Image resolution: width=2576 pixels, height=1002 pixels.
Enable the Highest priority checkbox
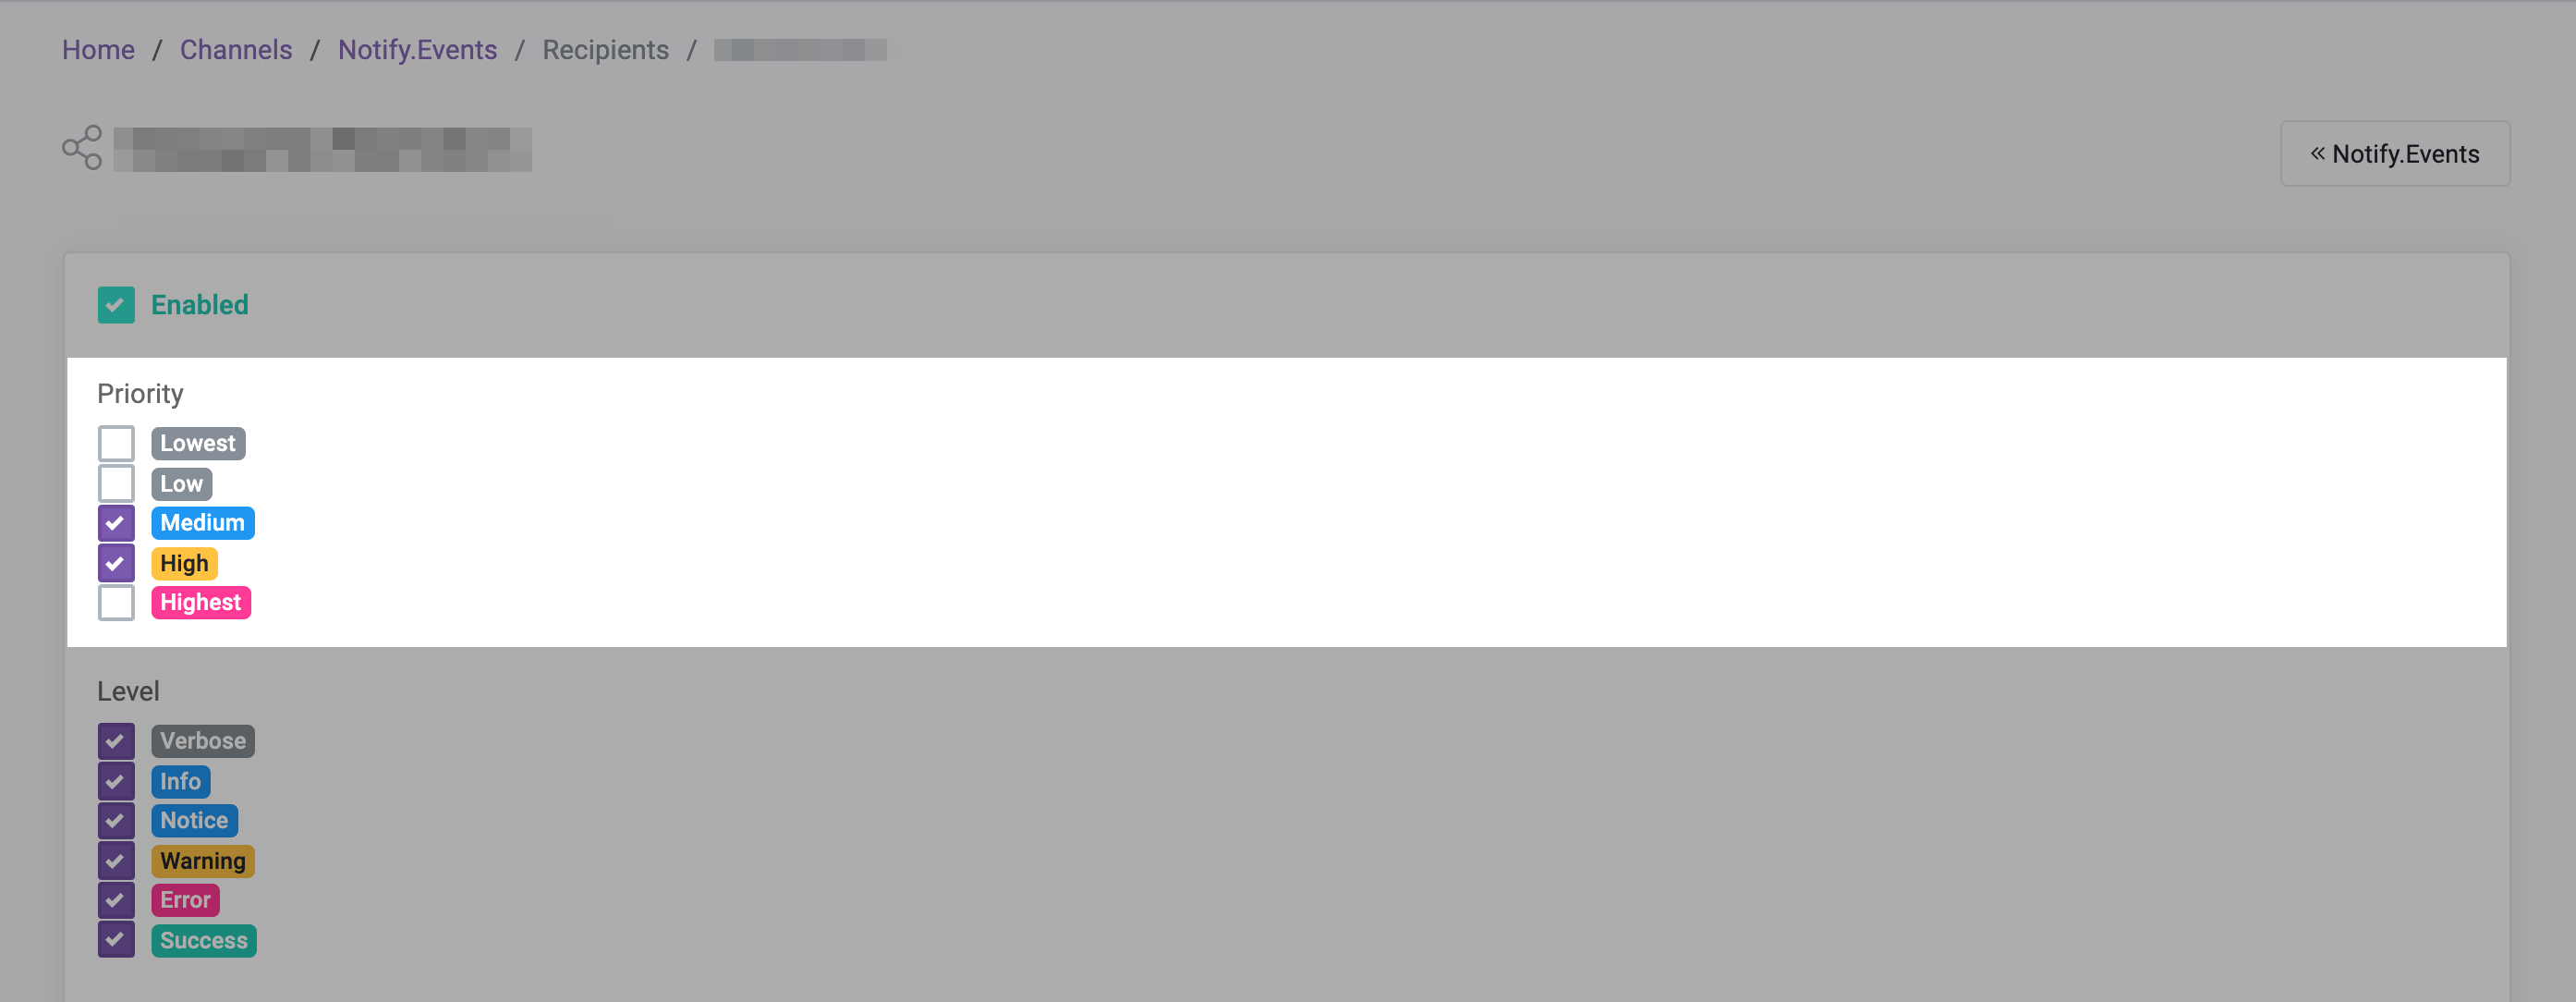click(116, 601)
